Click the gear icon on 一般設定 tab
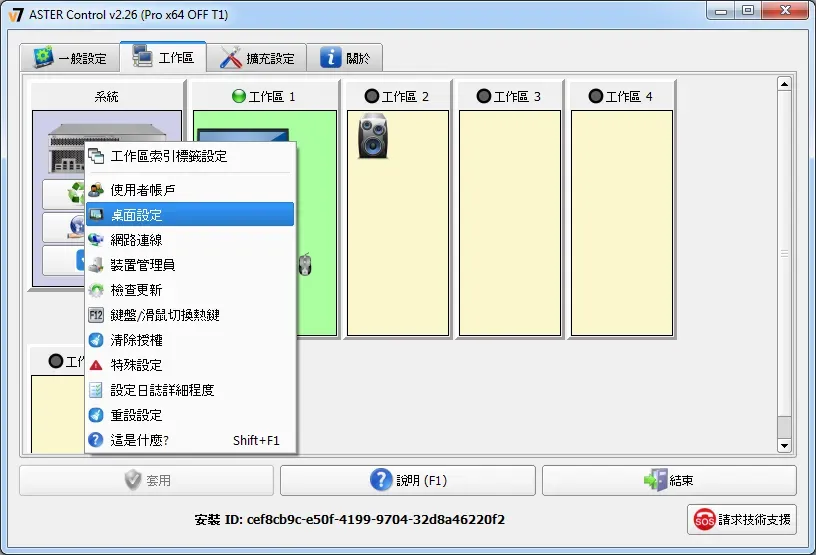 point(43,57)
